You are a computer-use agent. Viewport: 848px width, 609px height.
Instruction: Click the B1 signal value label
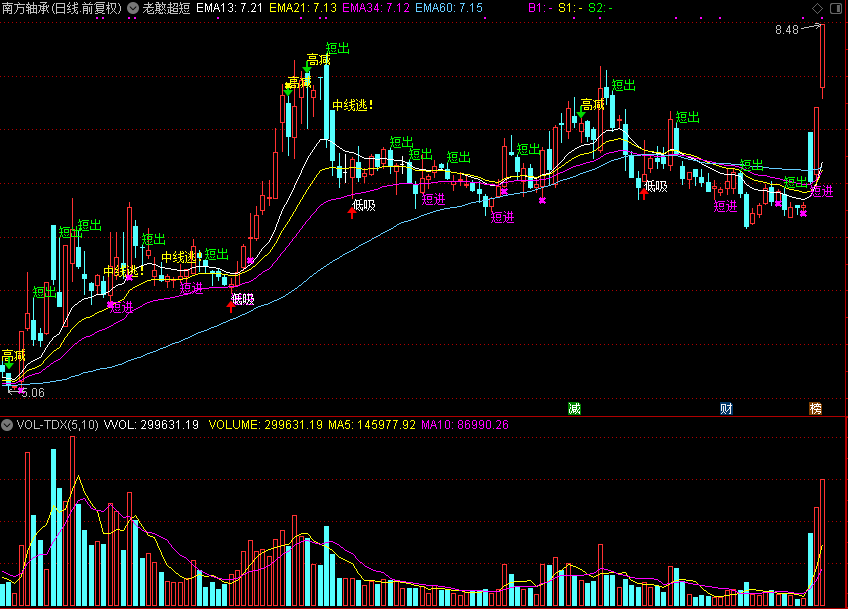click(540, 8)
